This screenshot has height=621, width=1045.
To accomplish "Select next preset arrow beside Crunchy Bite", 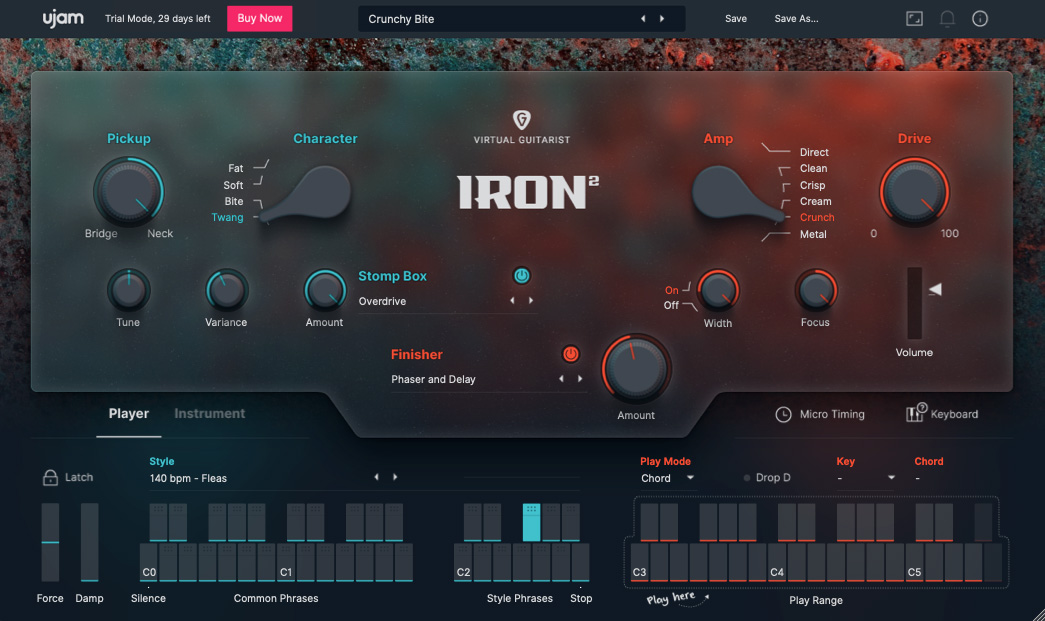I will (x=662, y=19).
